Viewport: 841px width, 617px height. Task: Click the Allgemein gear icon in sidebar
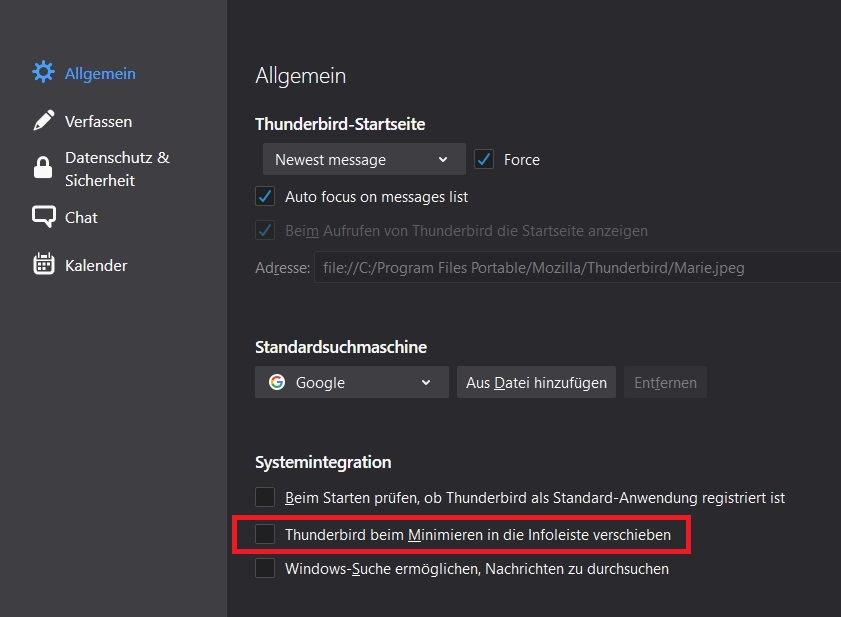[43, 73]
